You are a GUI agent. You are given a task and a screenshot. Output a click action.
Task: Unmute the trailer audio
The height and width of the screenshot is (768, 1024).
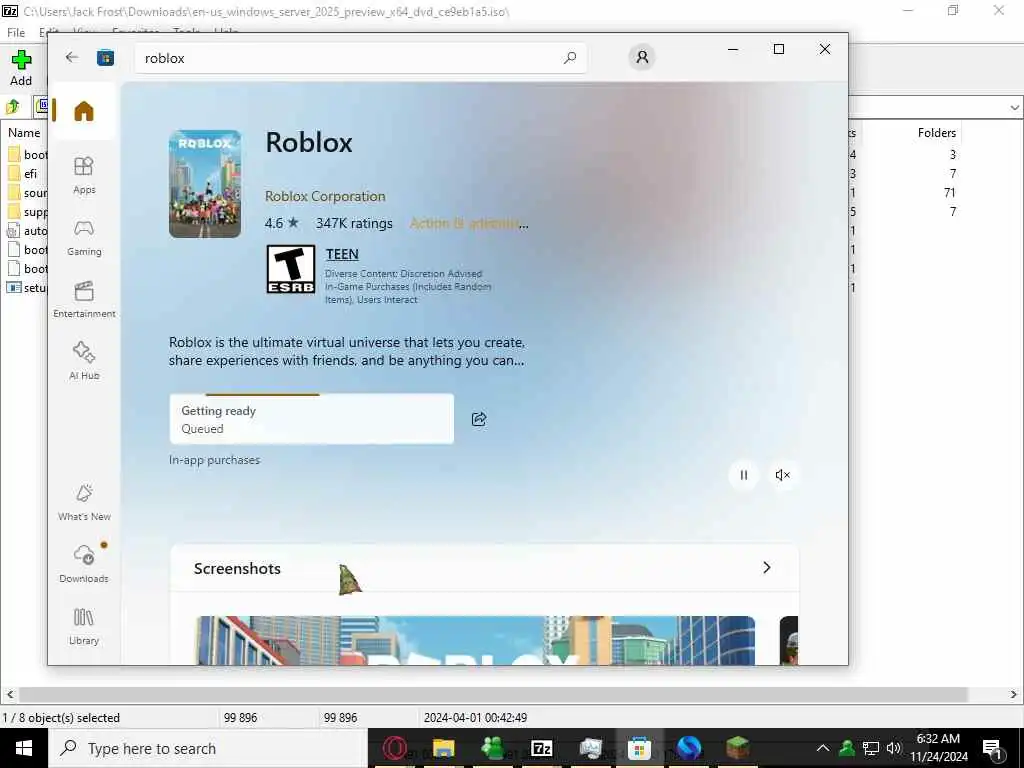(x=782, y=475)
